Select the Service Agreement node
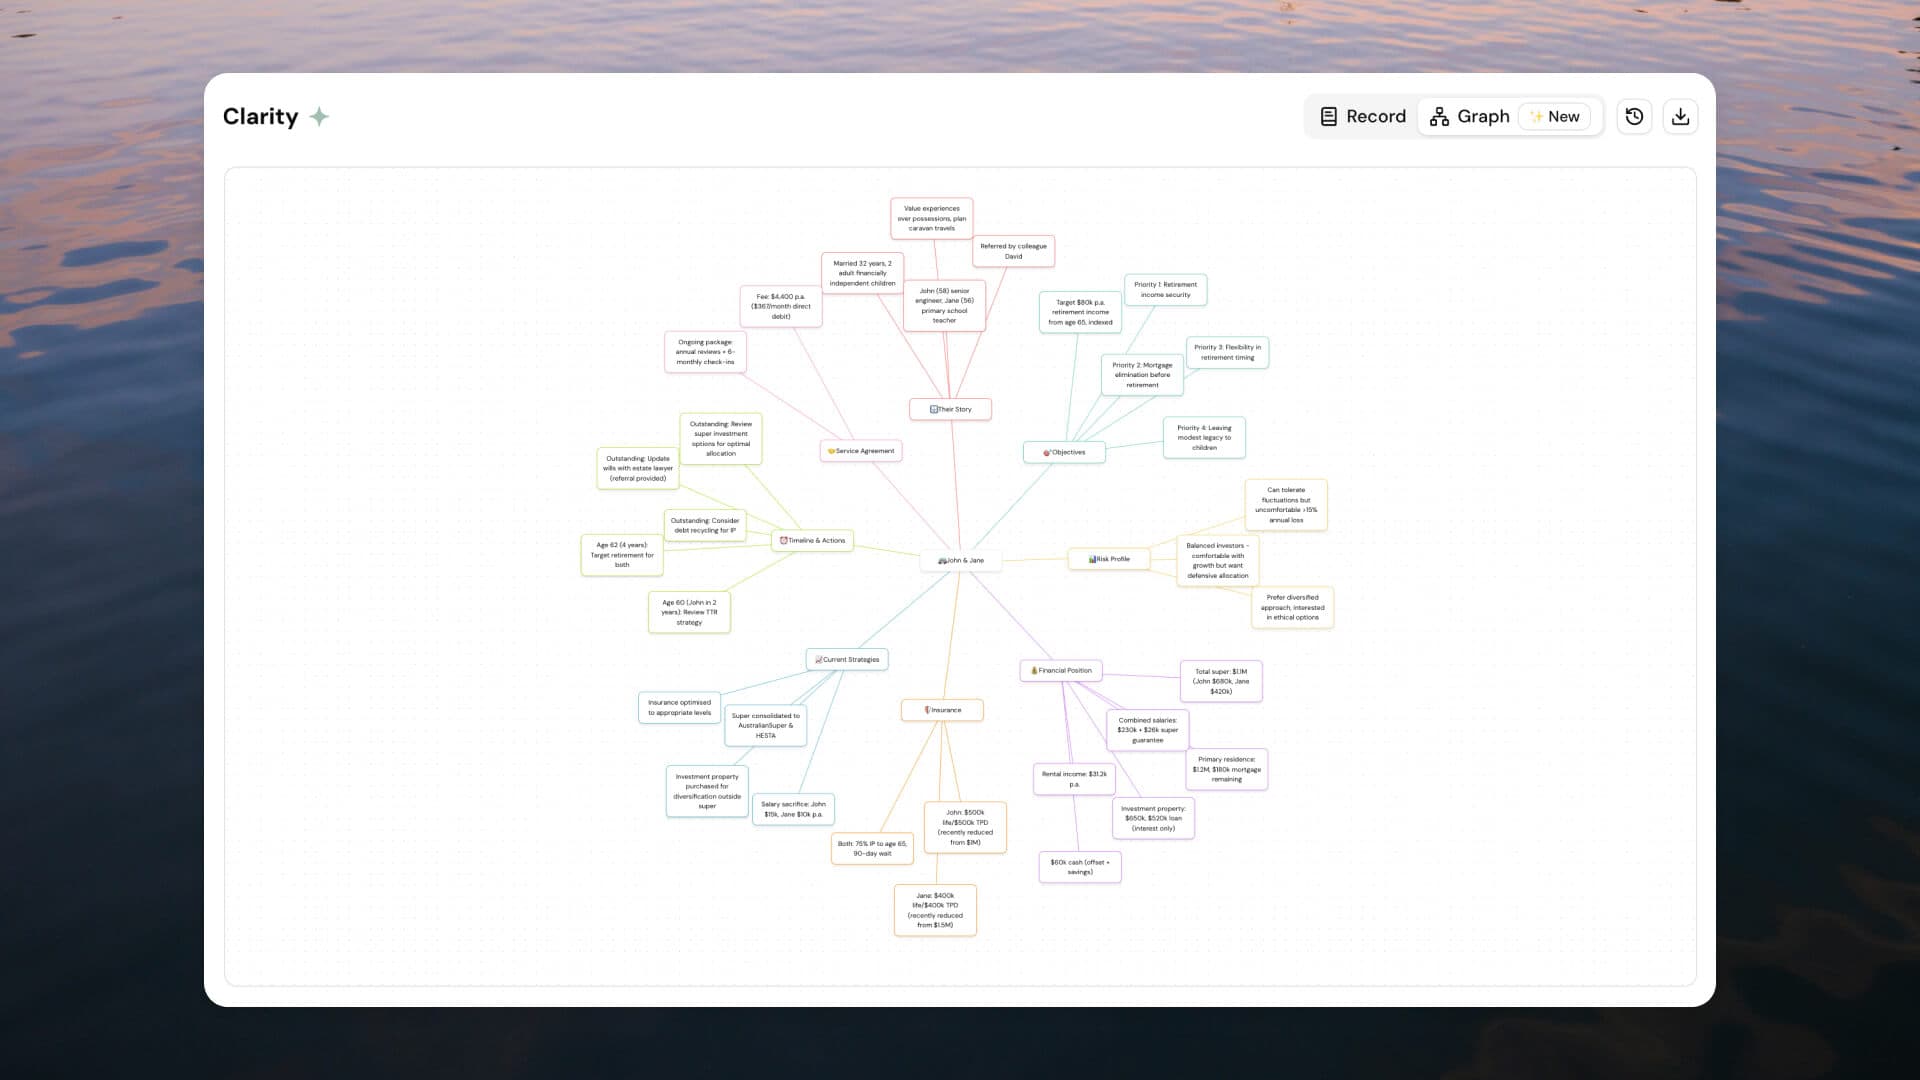This screenshot has width=1920, height=1080. coord(861,451)
